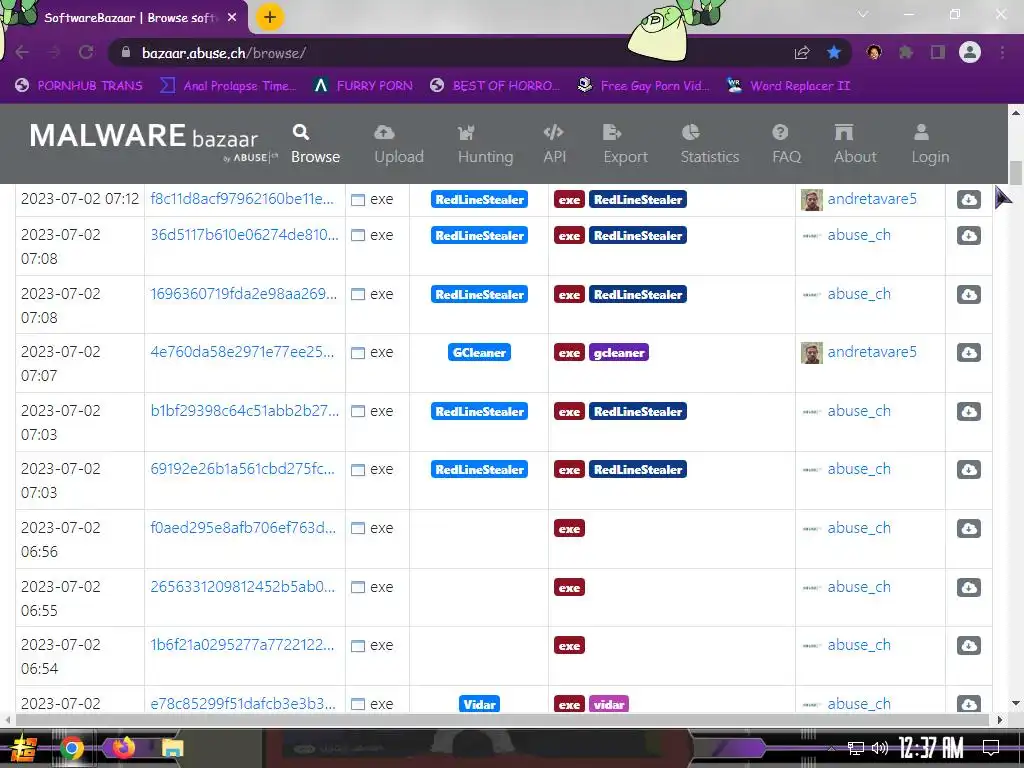Click the address bar URL bazaar.abuse.ch/browse/

223,53
